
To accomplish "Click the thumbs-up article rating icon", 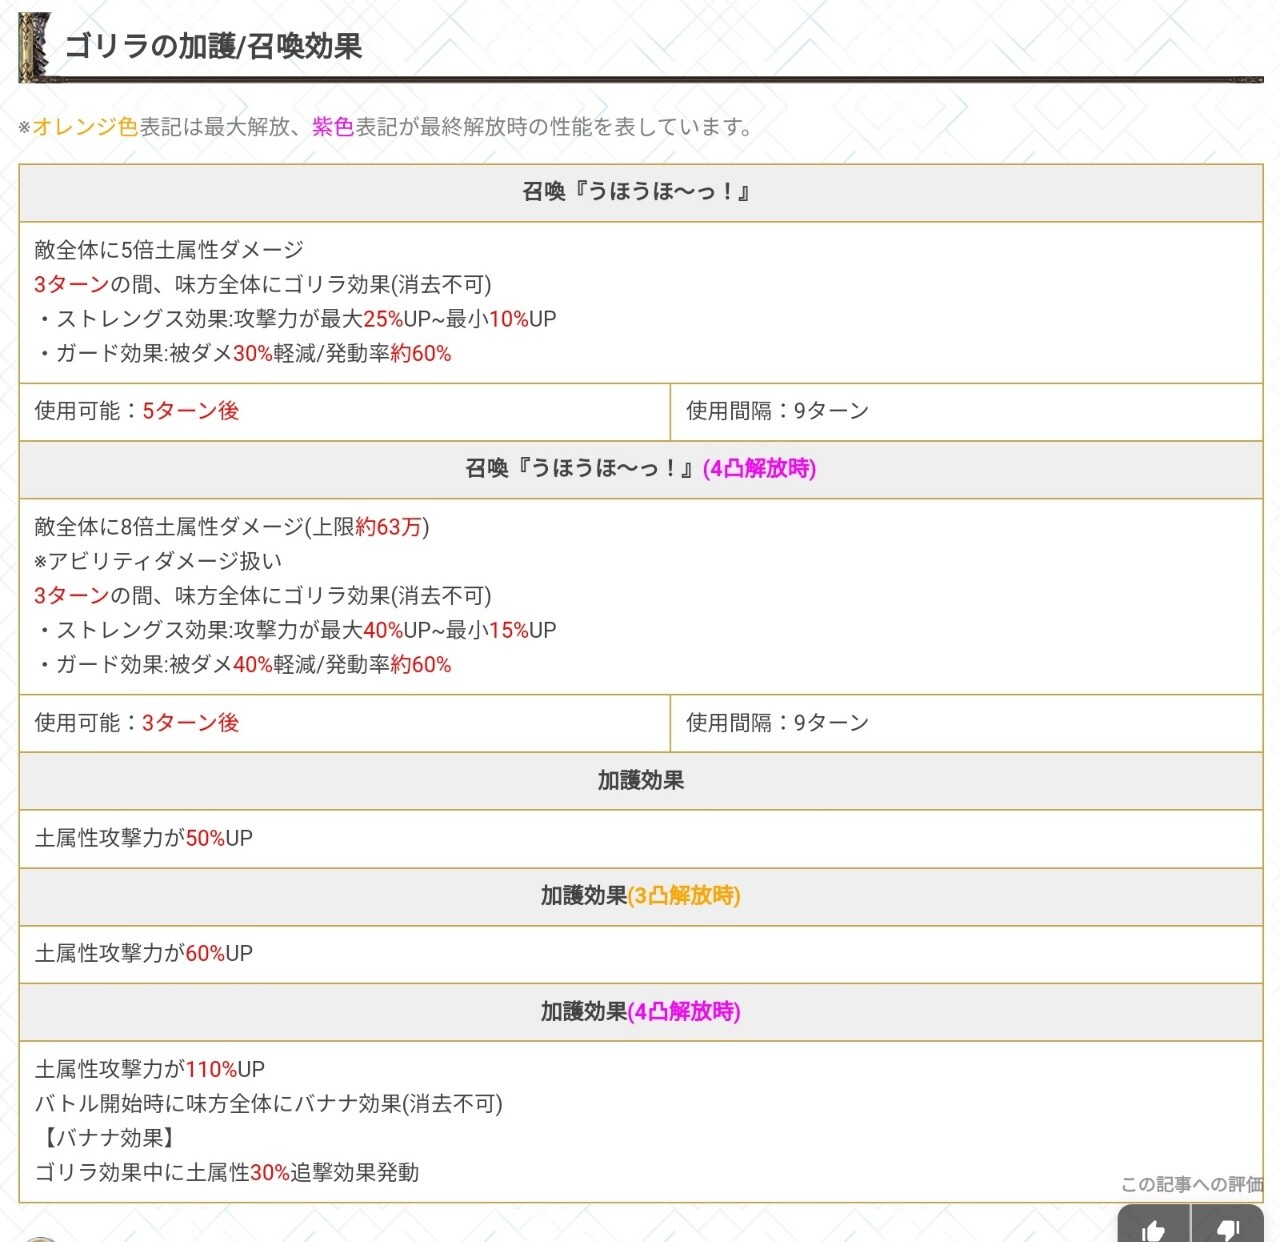I will click(x=1153, y=1229).
